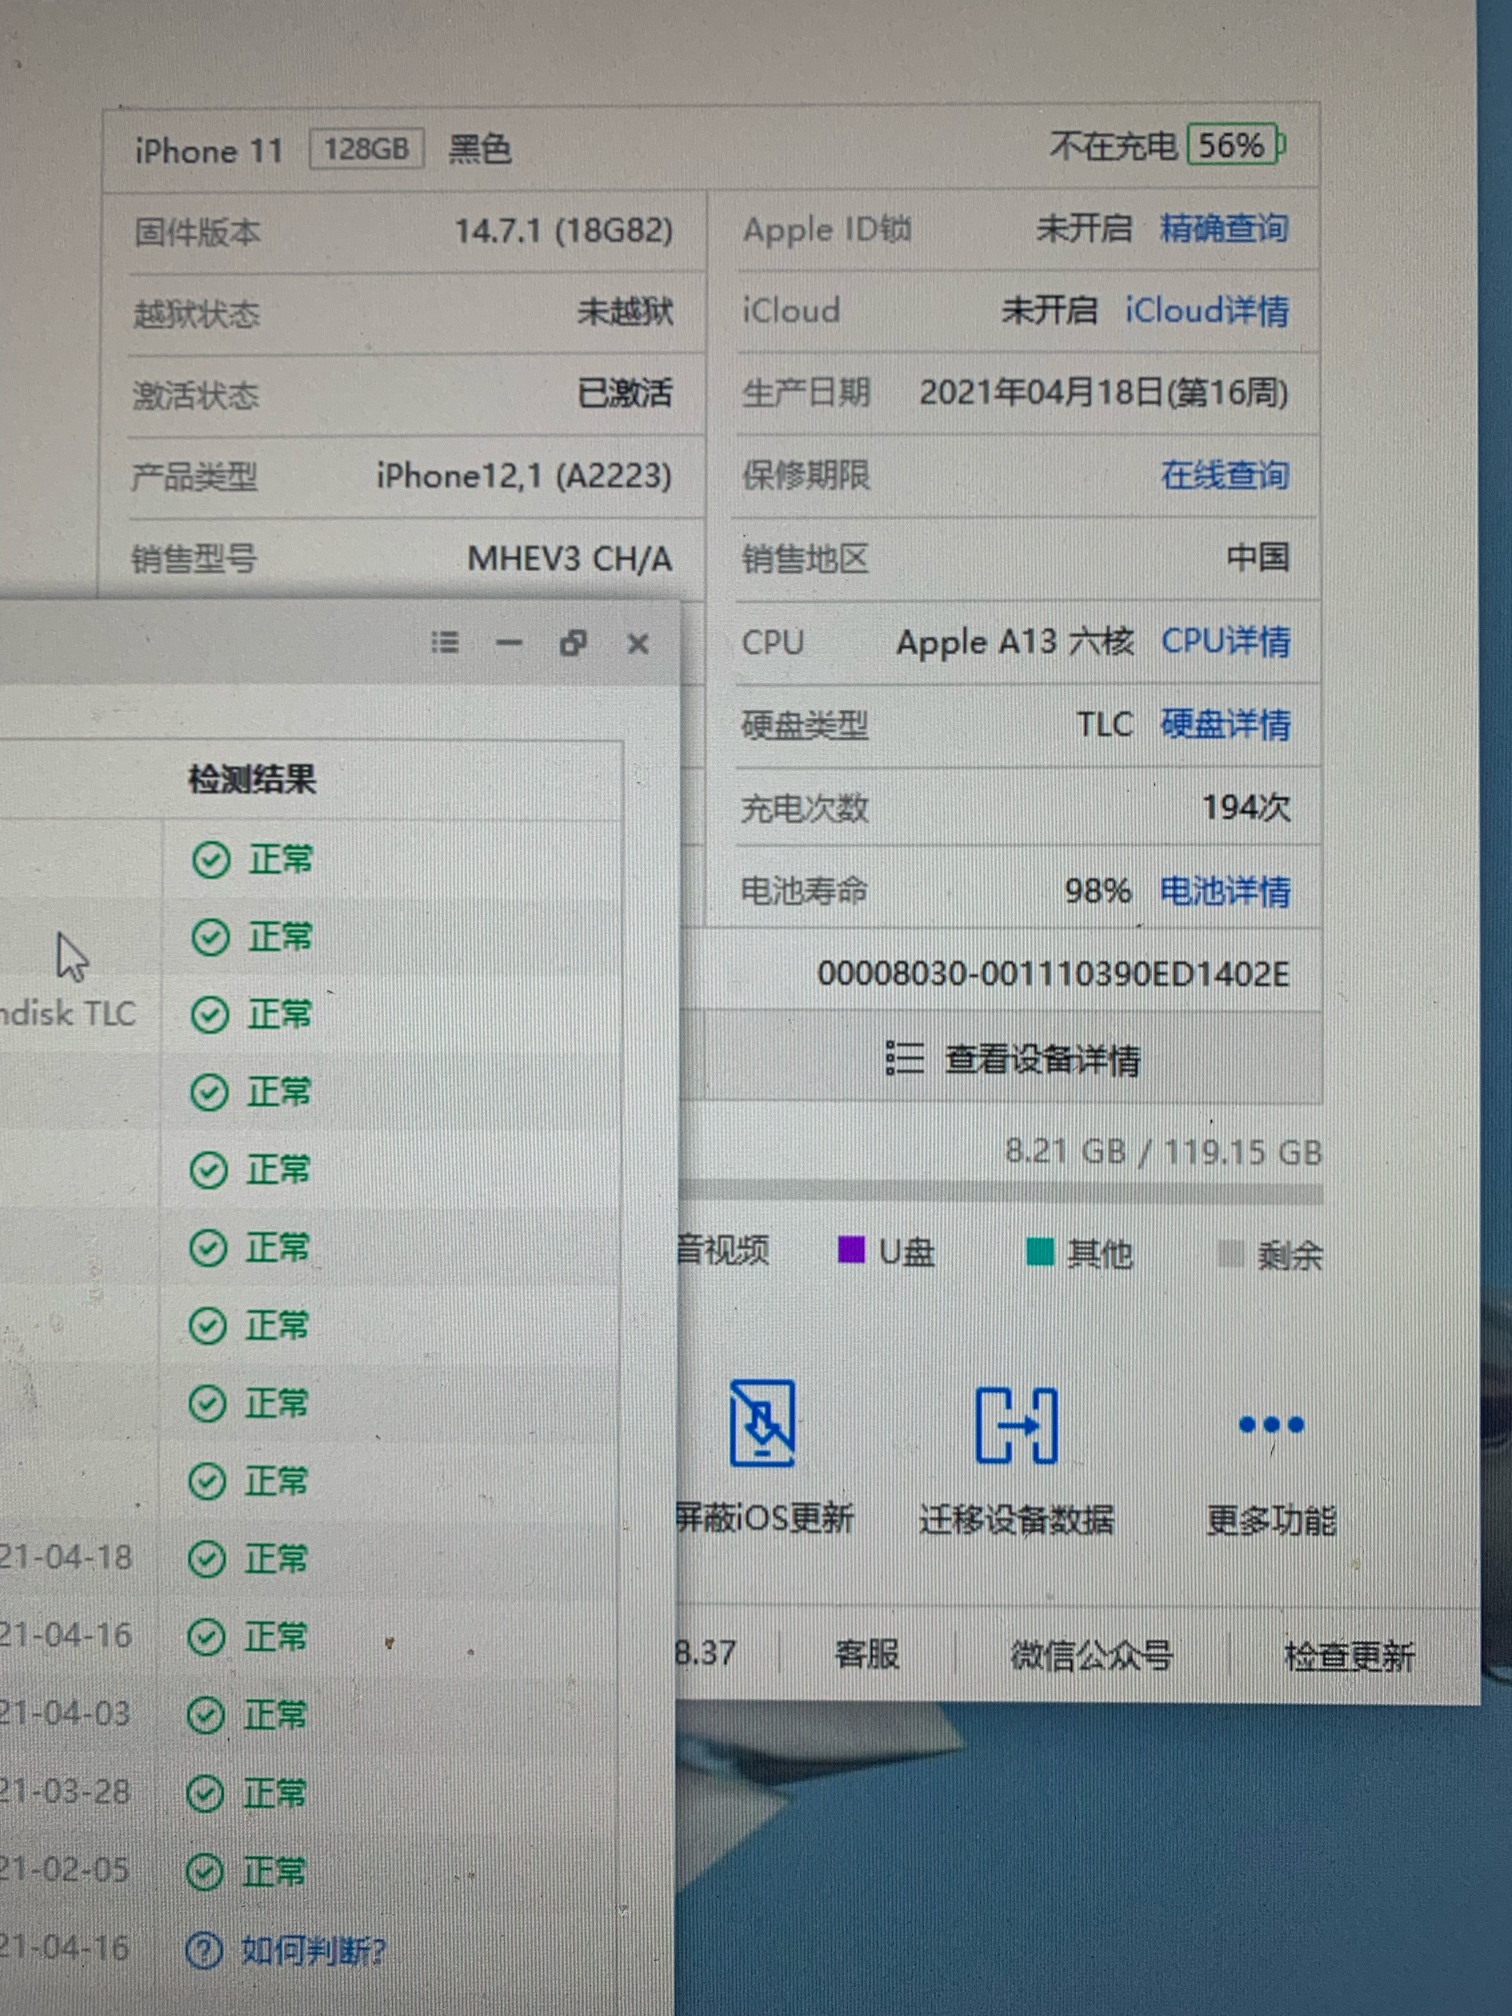Click the 已激活 activation status value
Viewport: 1512px width, 2016px height.
[625, 393]
